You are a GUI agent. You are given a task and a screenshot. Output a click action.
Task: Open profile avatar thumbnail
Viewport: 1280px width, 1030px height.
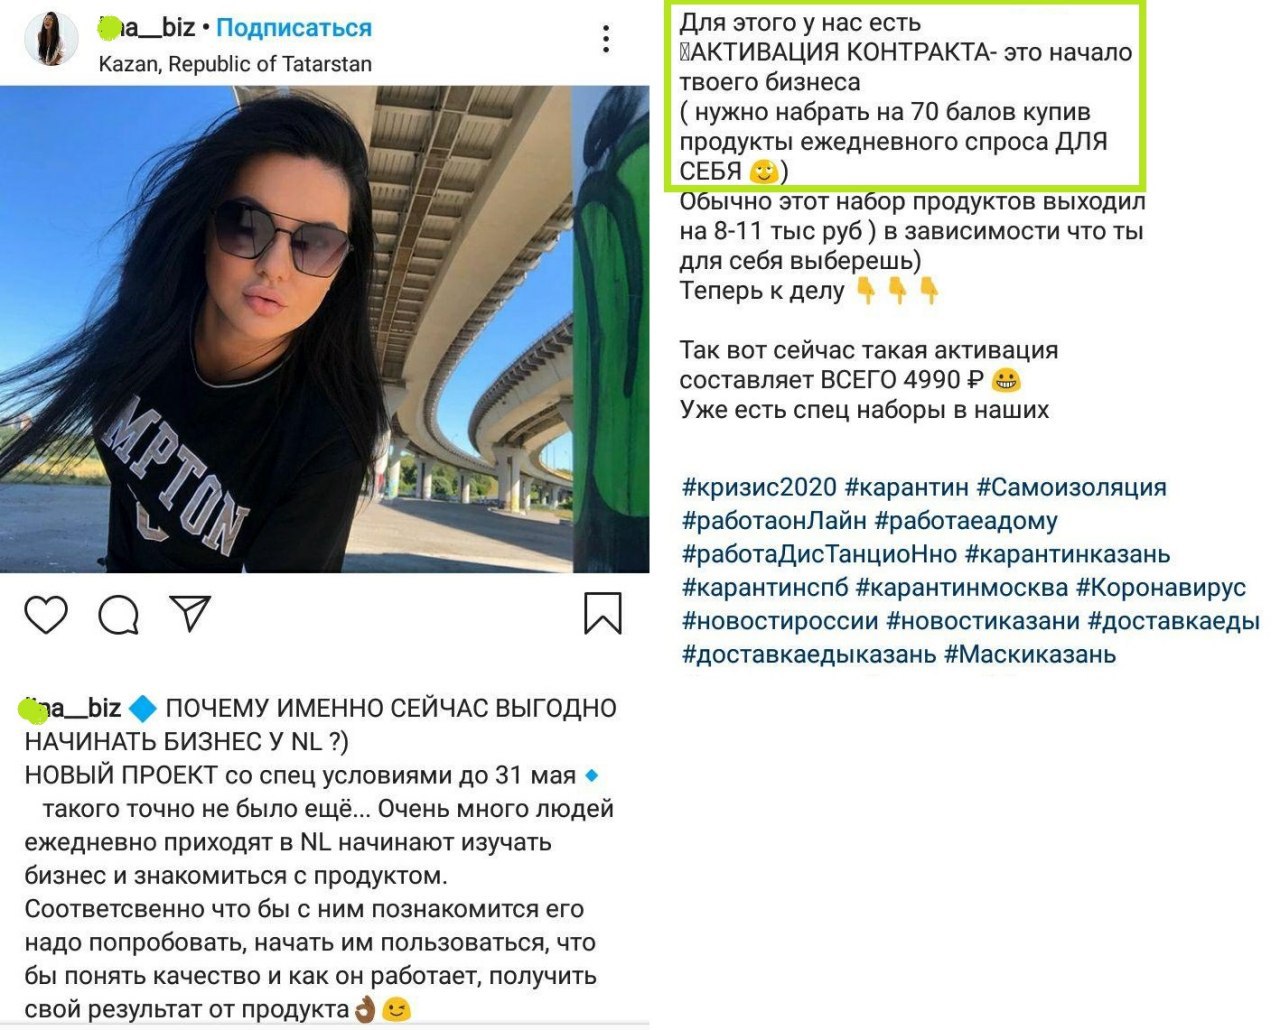[x=51, y=40]
